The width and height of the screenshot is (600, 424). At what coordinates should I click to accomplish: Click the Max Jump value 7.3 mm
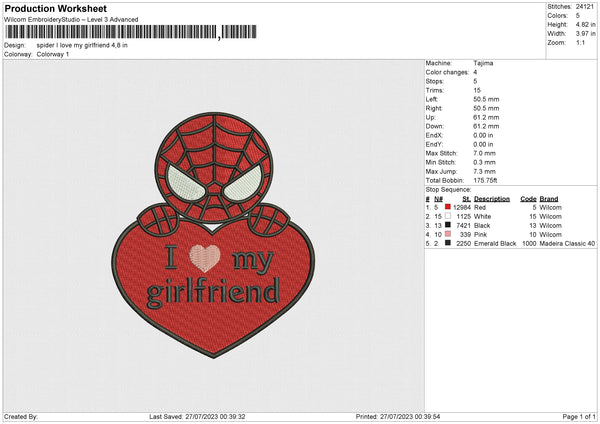click(484, 171)
